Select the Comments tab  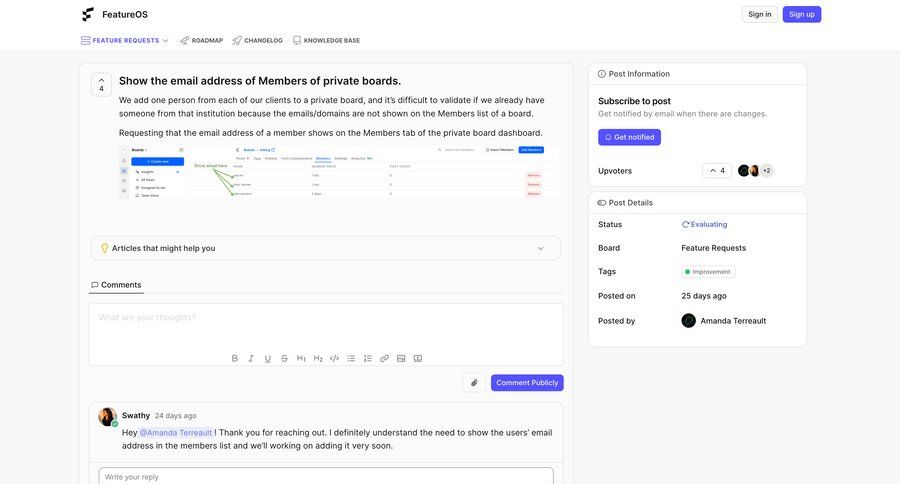116,285
